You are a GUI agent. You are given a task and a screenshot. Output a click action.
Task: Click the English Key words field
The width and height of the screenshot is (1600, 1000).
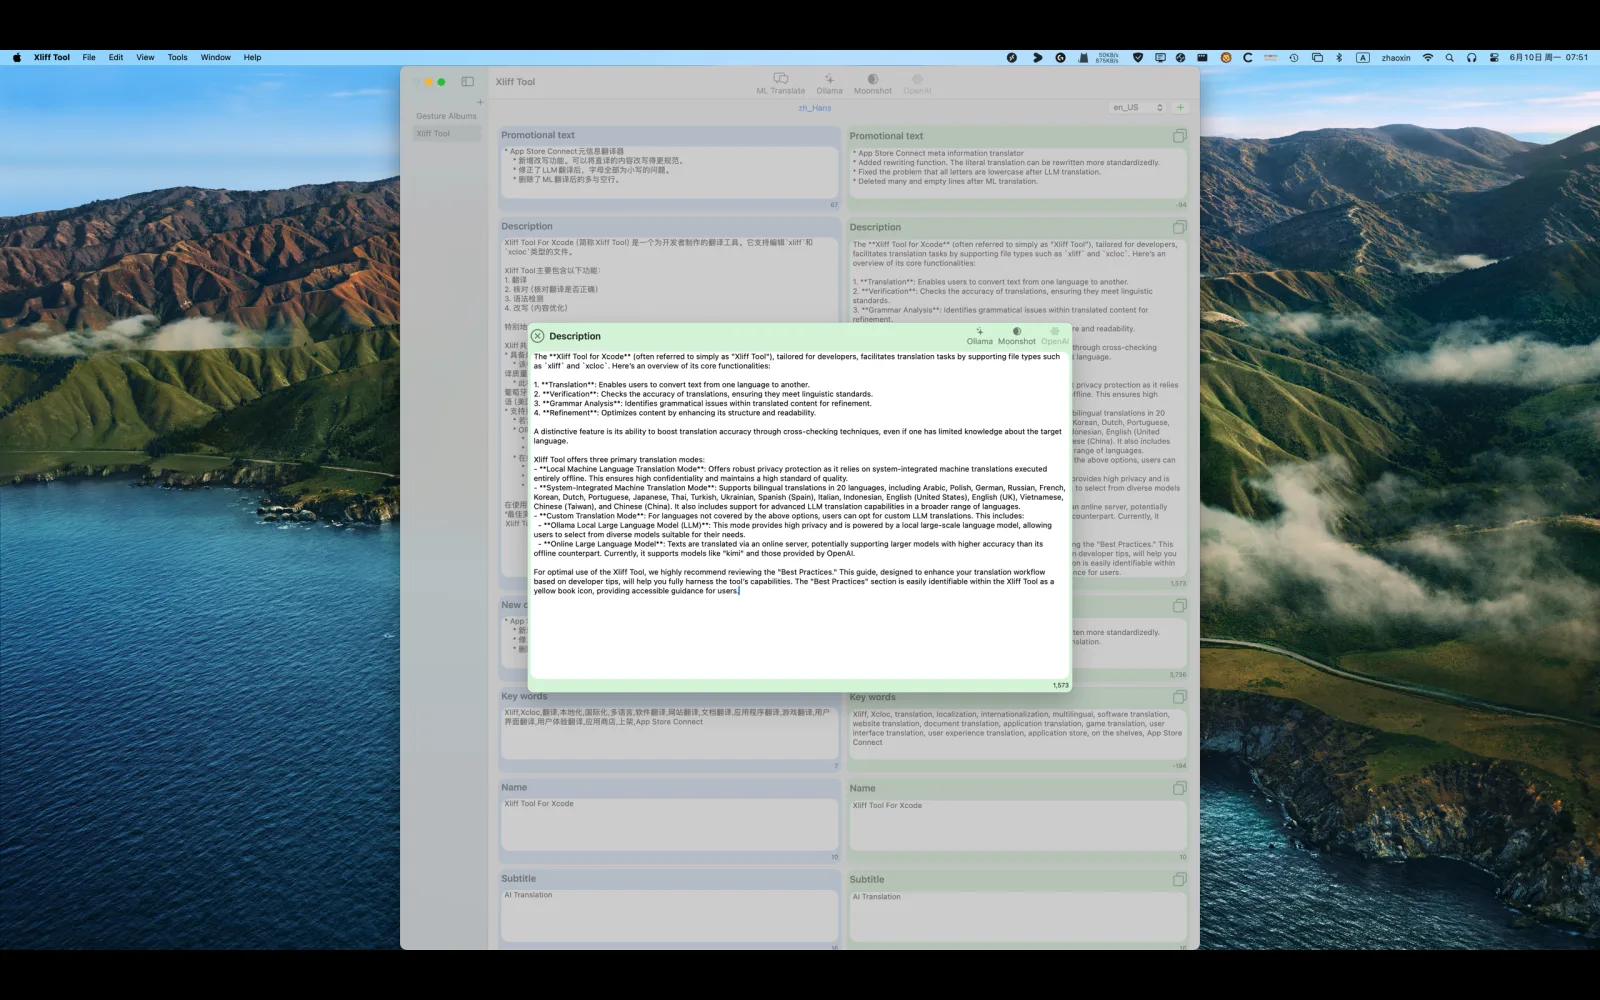click(1018, 735)
